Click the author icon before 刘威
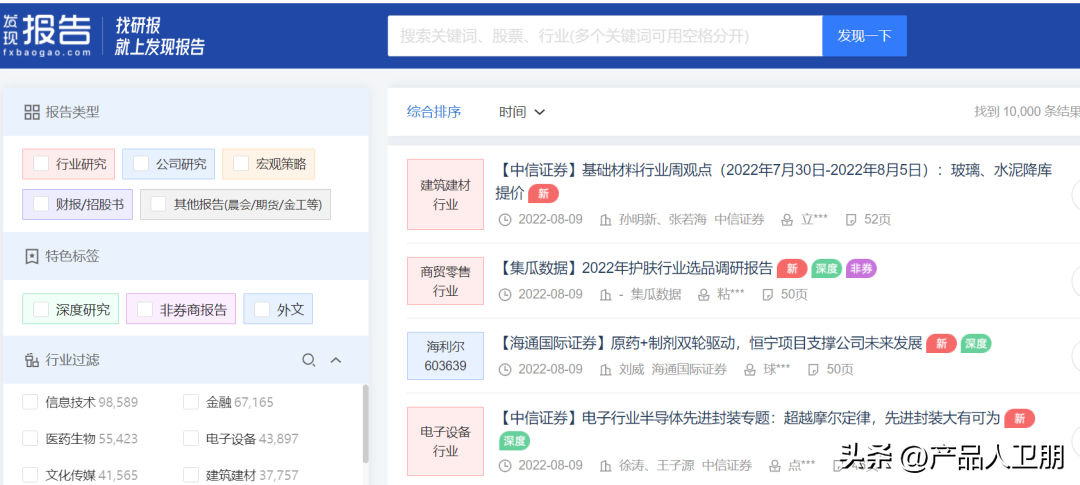Screen dimensions: 1080x485 606,370
